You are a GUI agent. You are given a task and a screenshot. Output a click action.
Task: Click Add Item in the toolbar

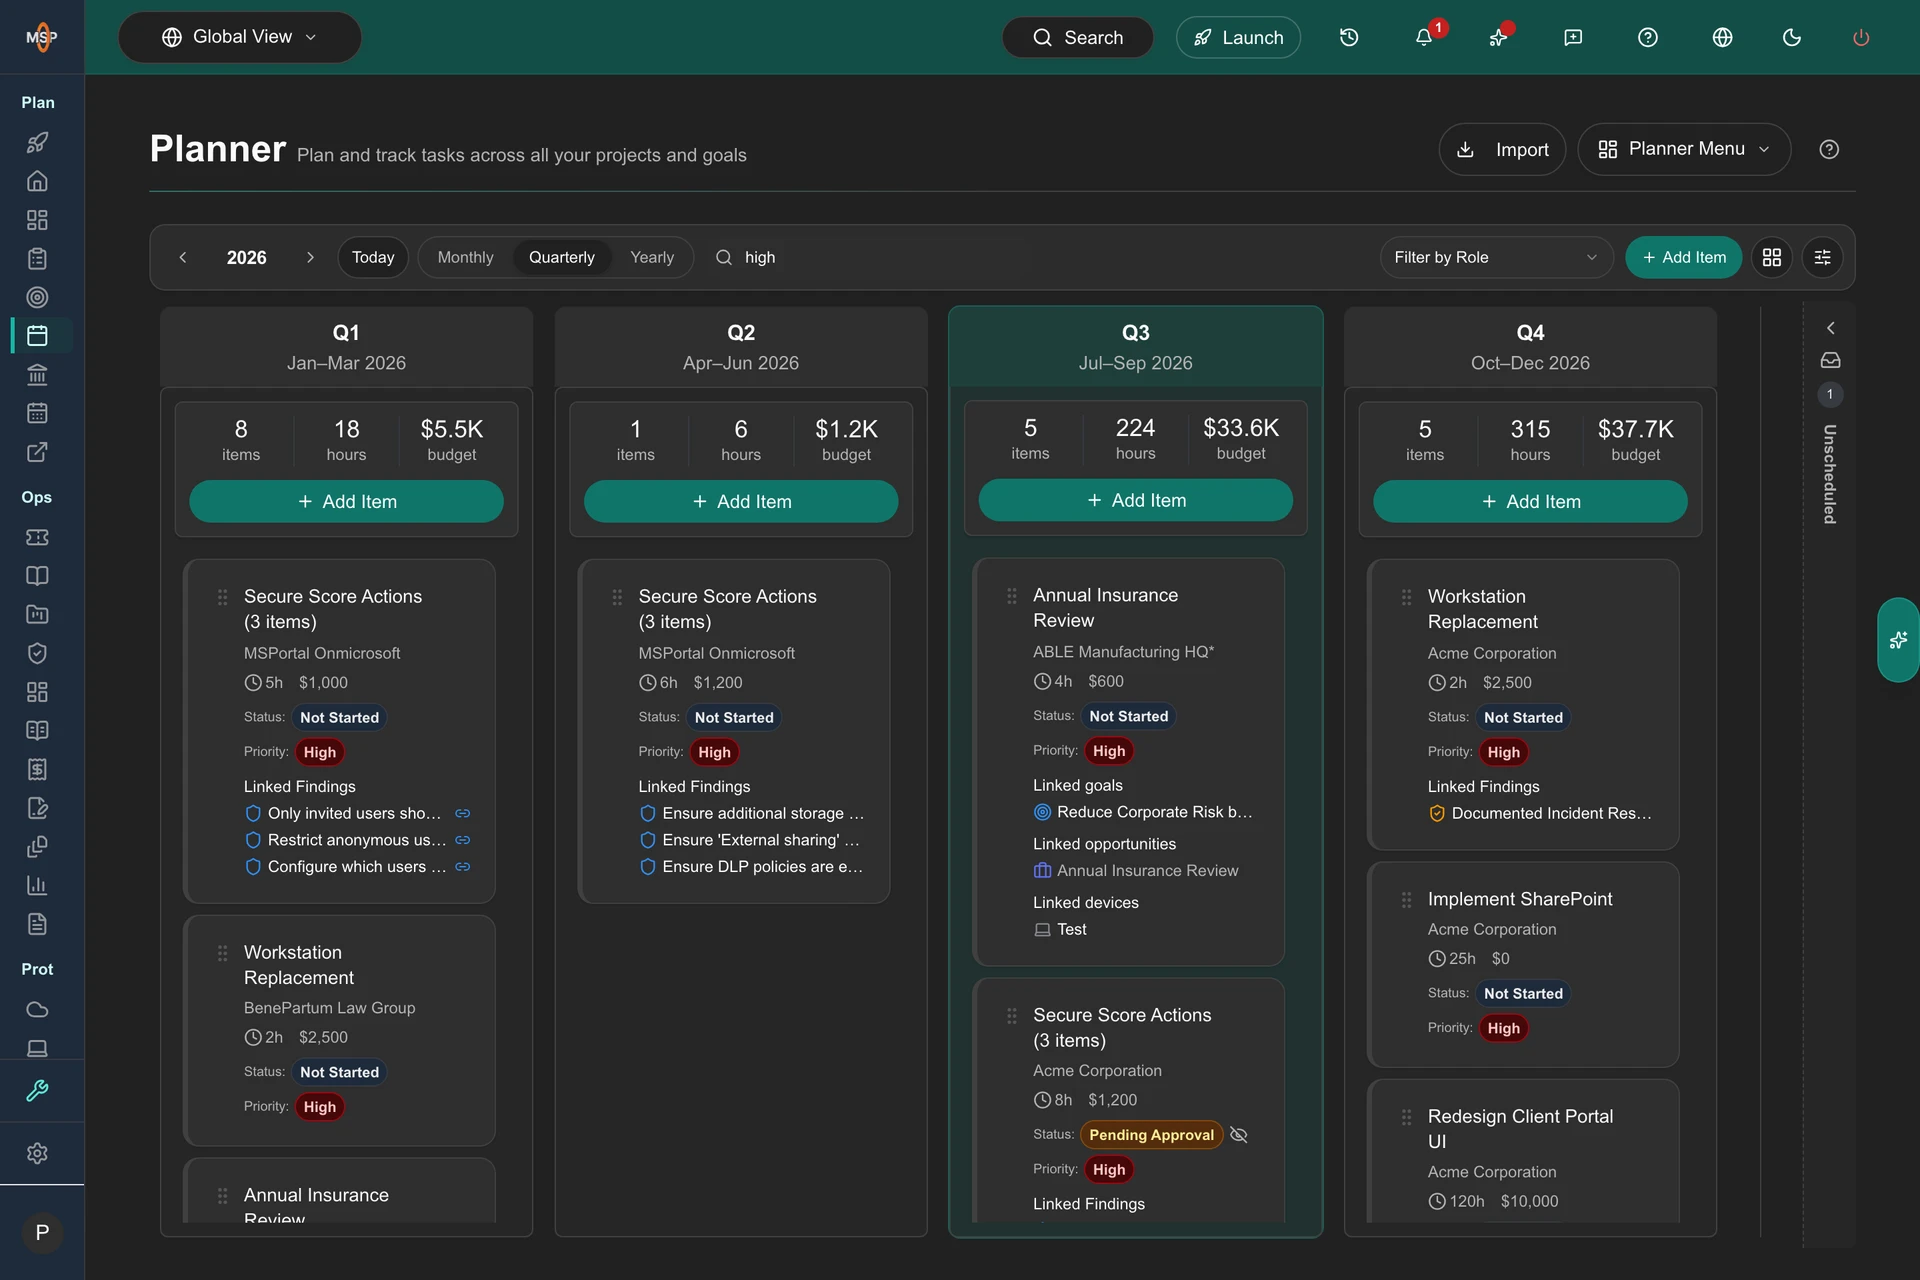click(x=1683, y=257)
